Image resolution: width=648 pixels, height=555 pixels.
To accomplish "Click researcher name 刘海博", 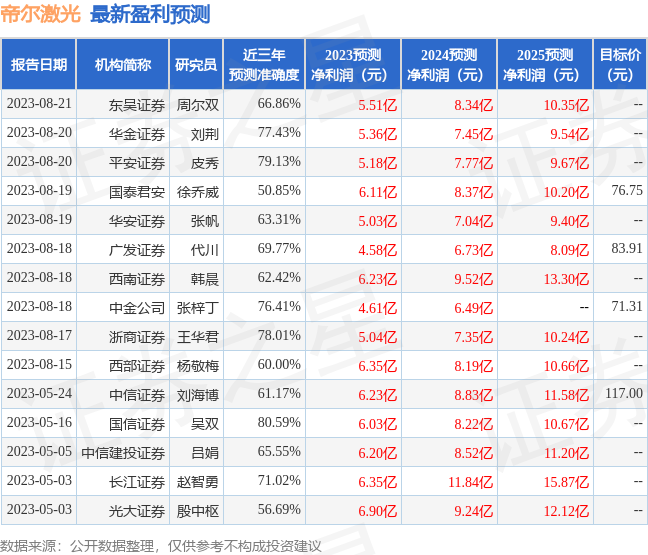I will [198, 395].
